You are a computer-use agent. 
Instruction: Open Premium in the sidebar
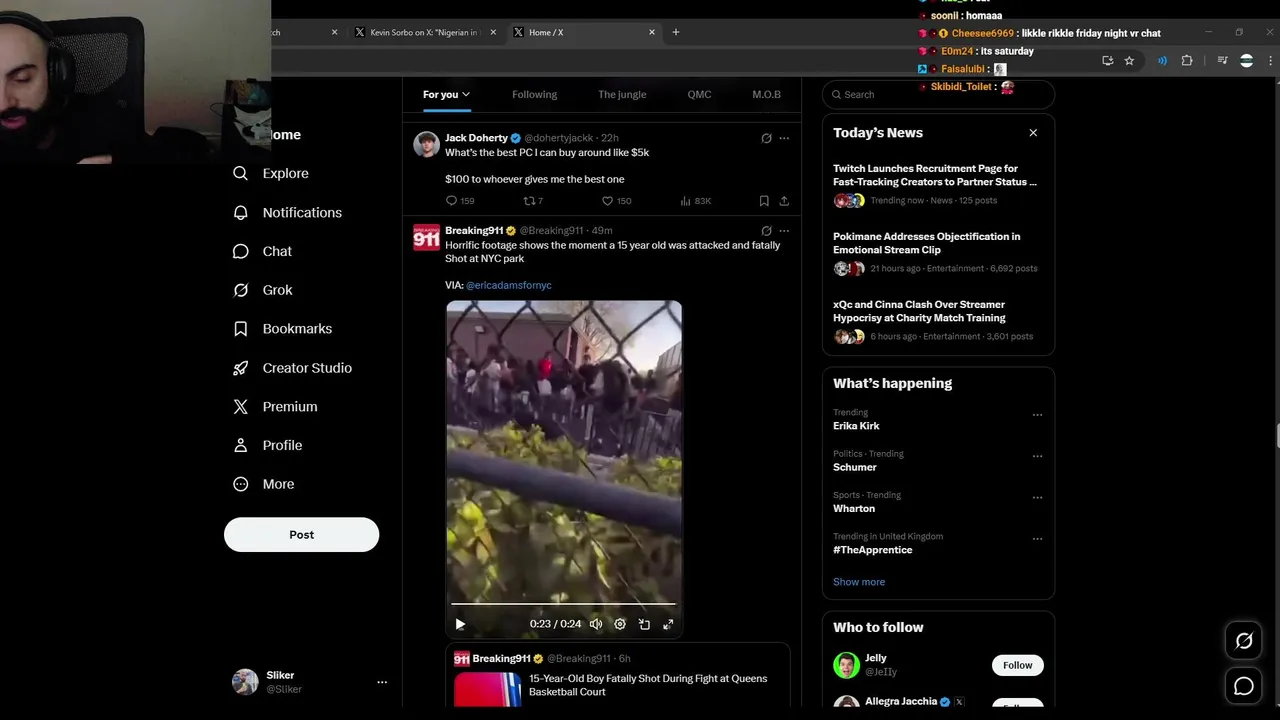click(x=275, y=407)
